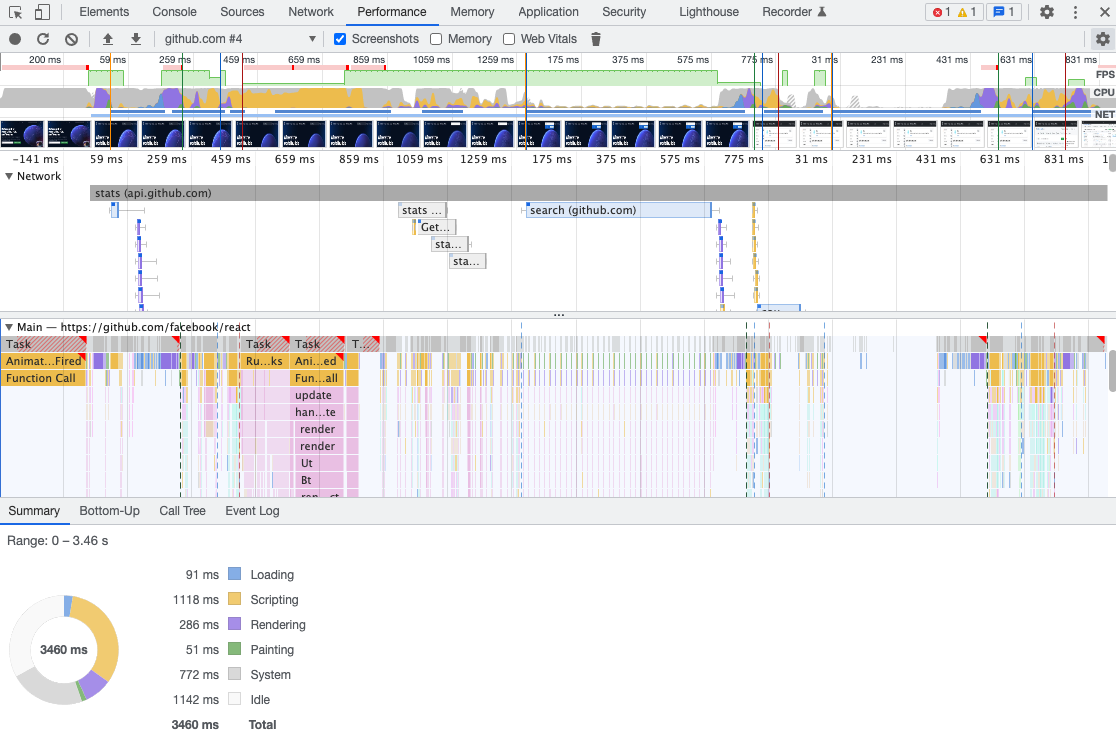Select the Bottom-Up tab
Image resolution: width=1116 pixels, height=753 pixels.
click(x=110, y=511)
